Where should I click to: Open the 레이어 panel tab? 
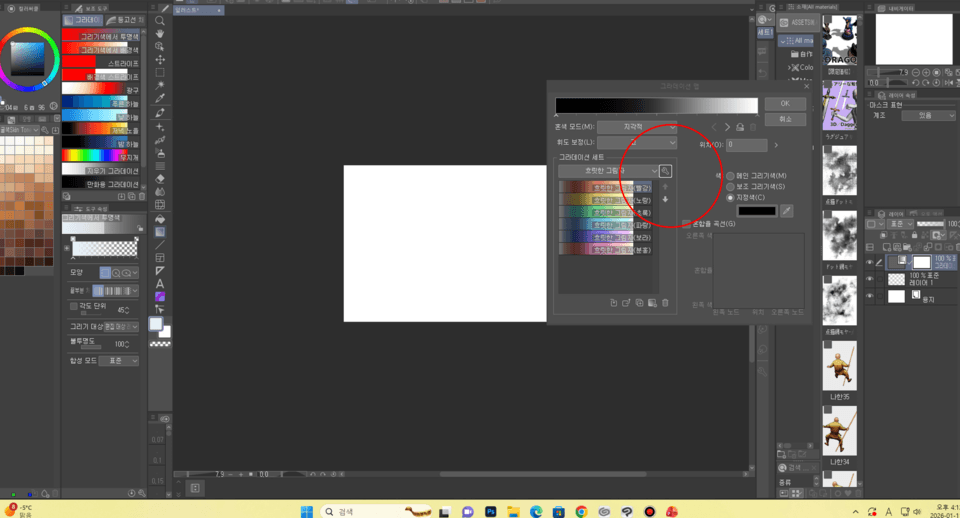point(890,214)
